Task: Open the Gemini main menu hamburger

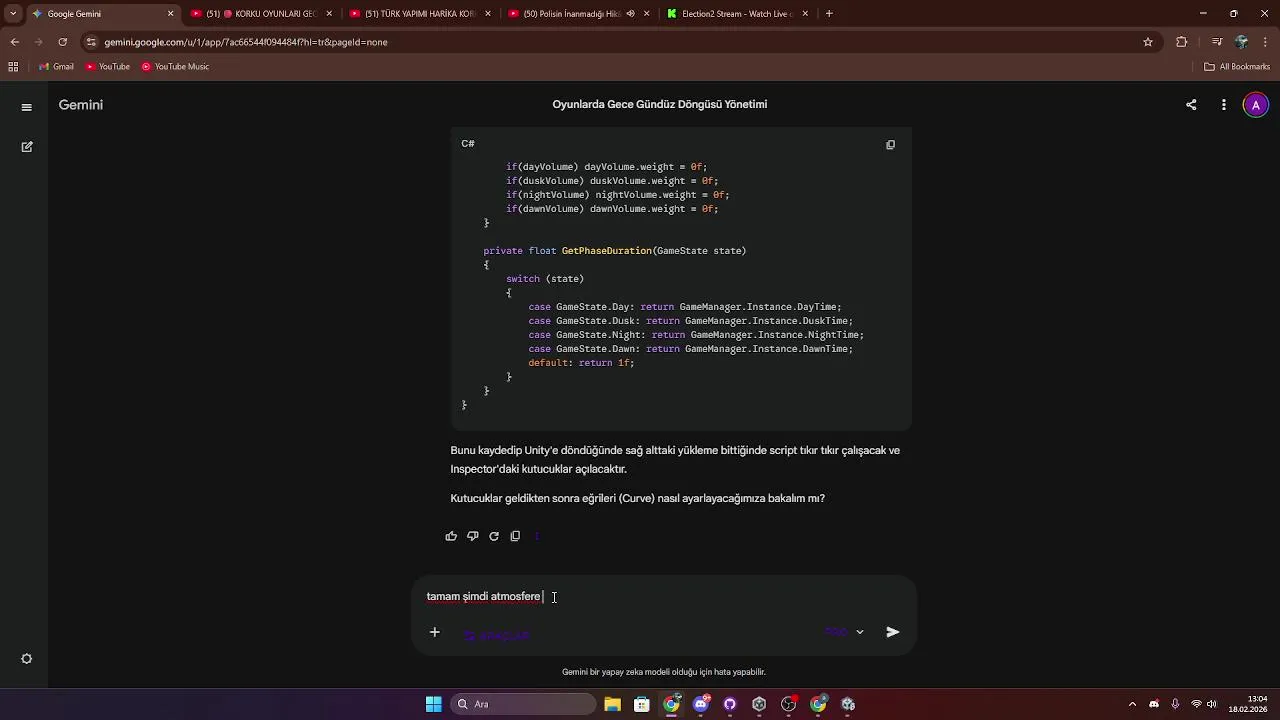Action: (x=27, y=107)
